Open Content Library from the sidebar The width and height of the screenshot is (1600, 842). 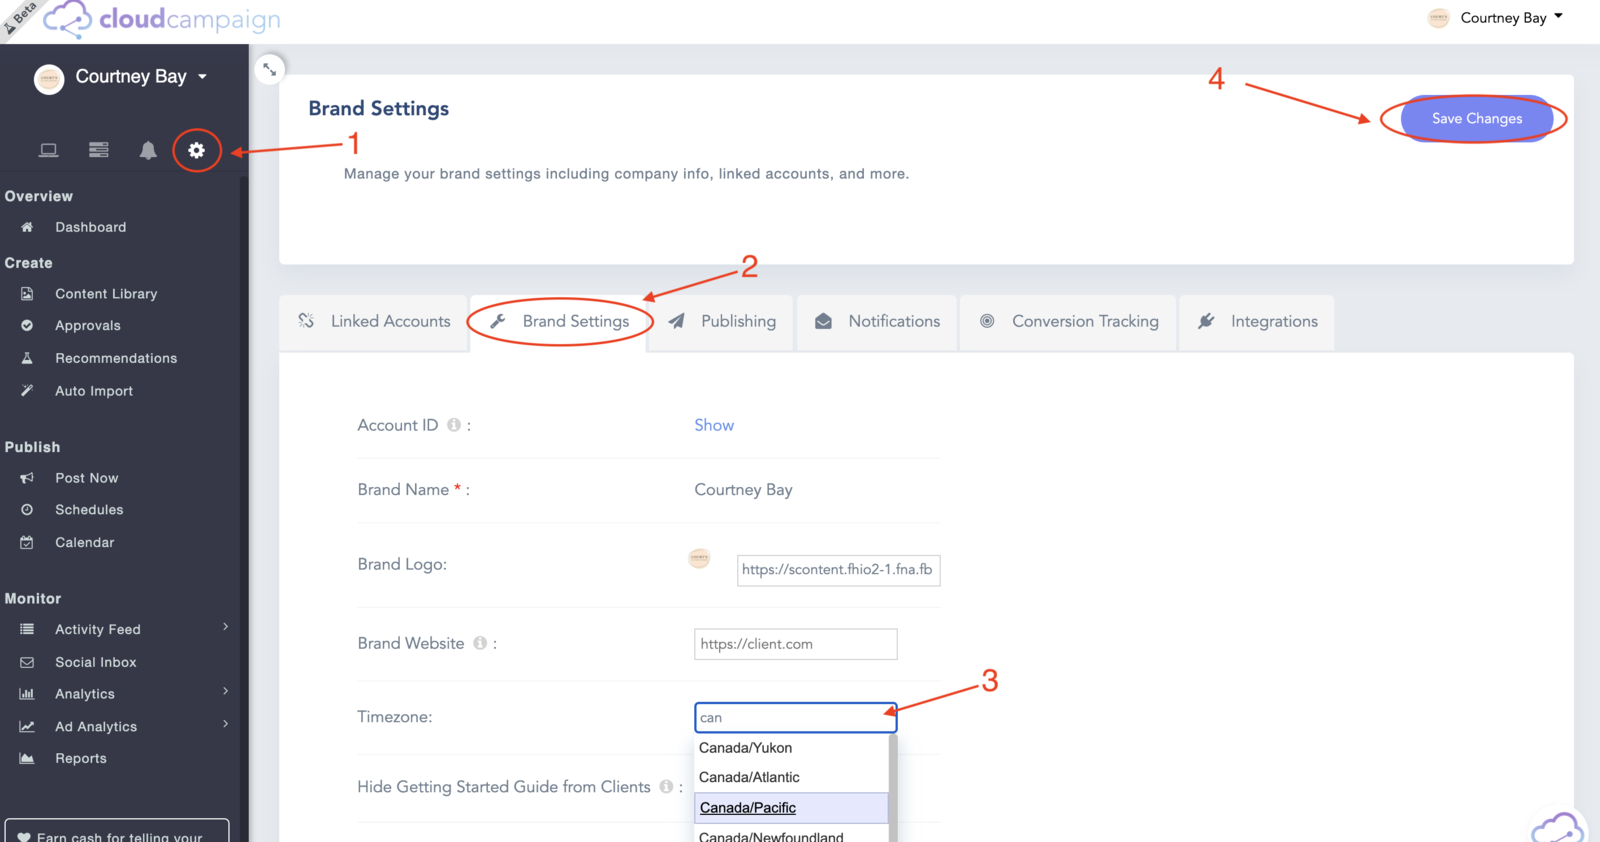(x=106, y=294)
